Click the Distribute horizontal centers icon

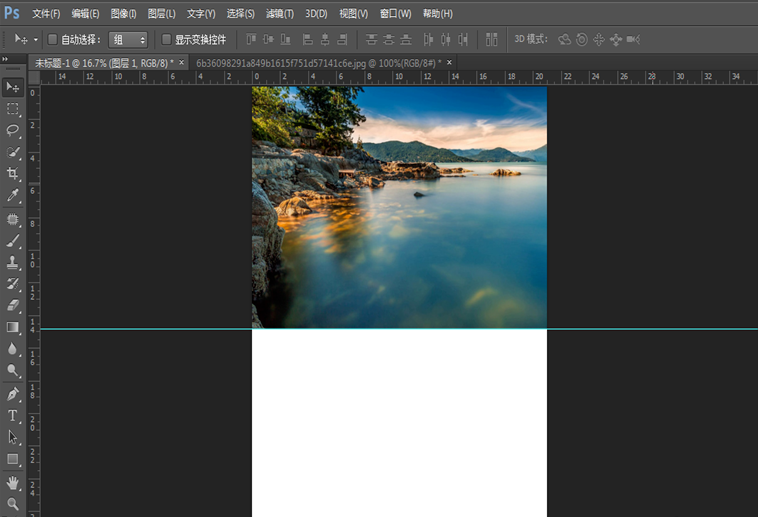click(x=446, y=39)
